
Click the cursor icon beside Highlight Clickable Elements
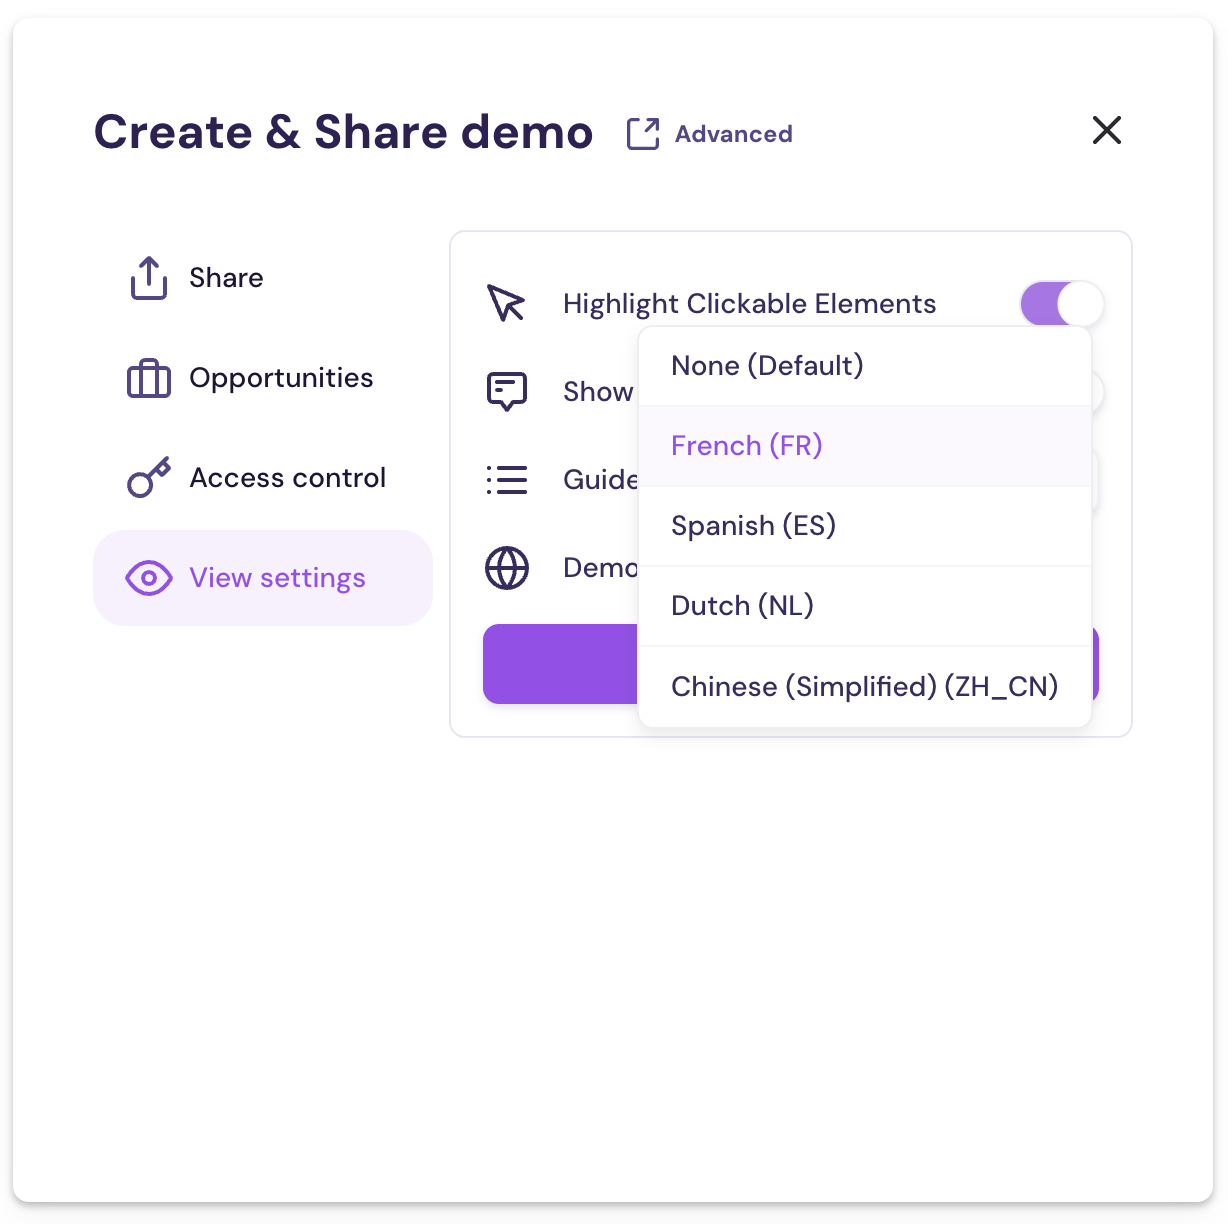click(506, 303)
